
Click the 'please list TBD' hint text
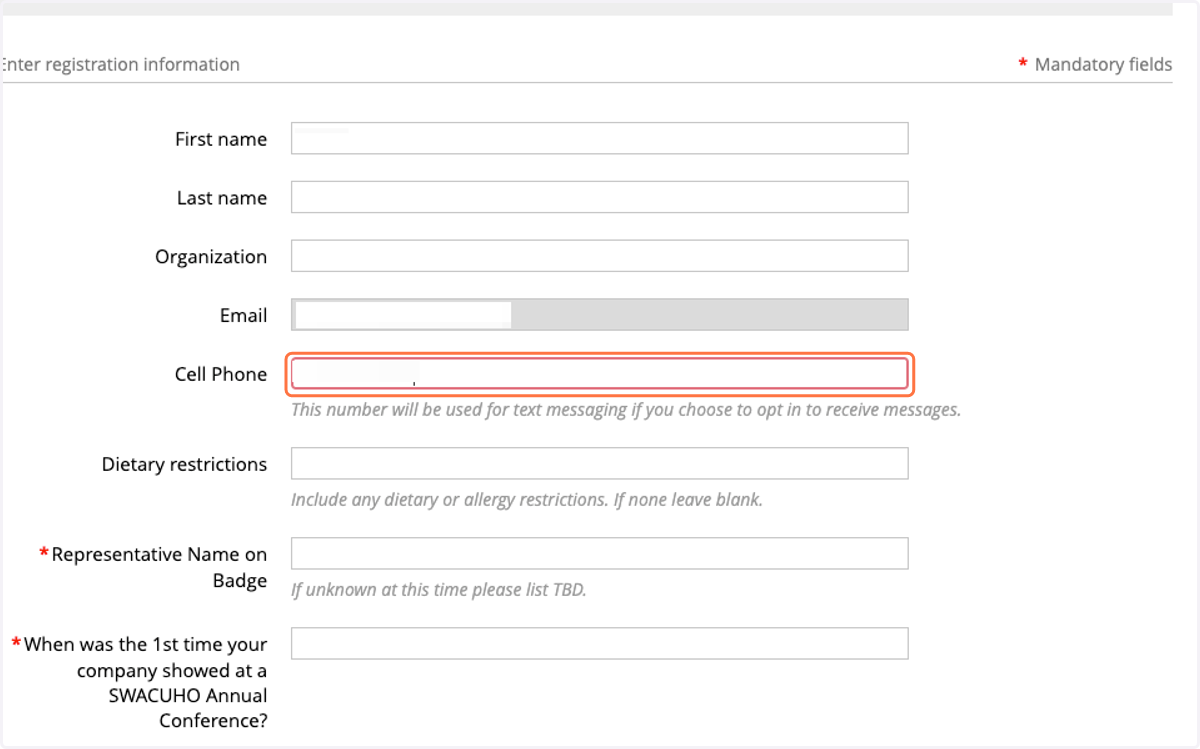[438, 590]
